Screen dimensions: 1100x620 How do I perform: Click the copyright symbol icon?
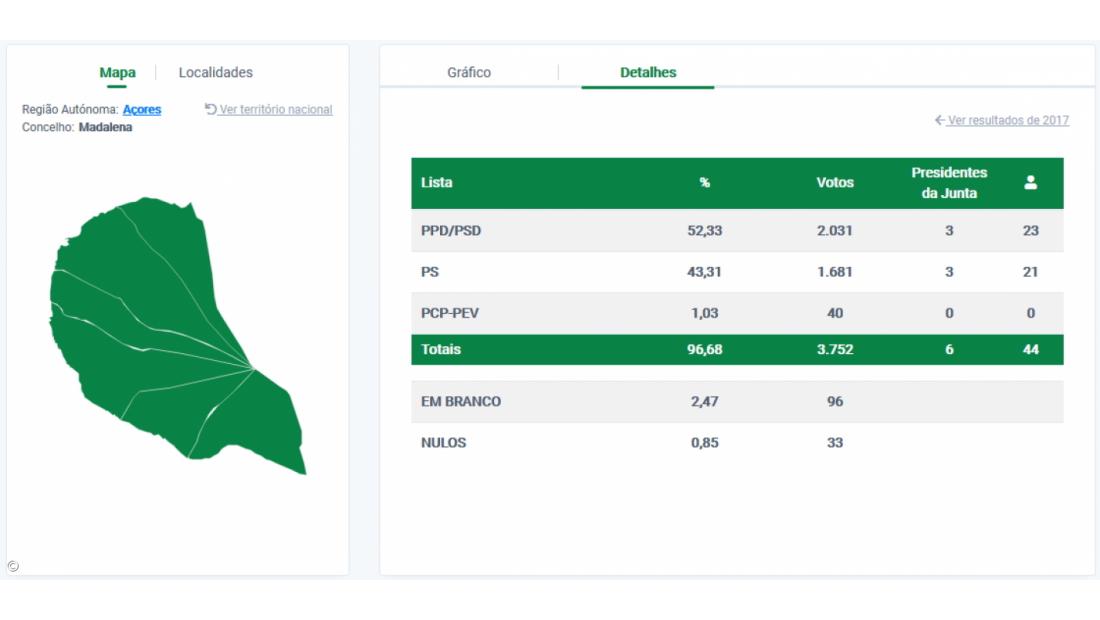(x=13, y=566)
